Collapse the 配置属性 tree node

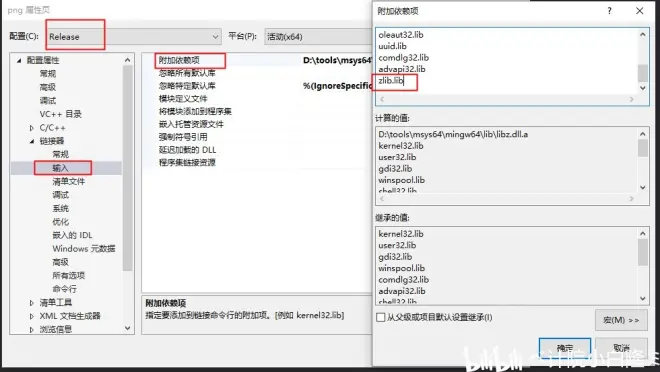[x=19, y=61]
